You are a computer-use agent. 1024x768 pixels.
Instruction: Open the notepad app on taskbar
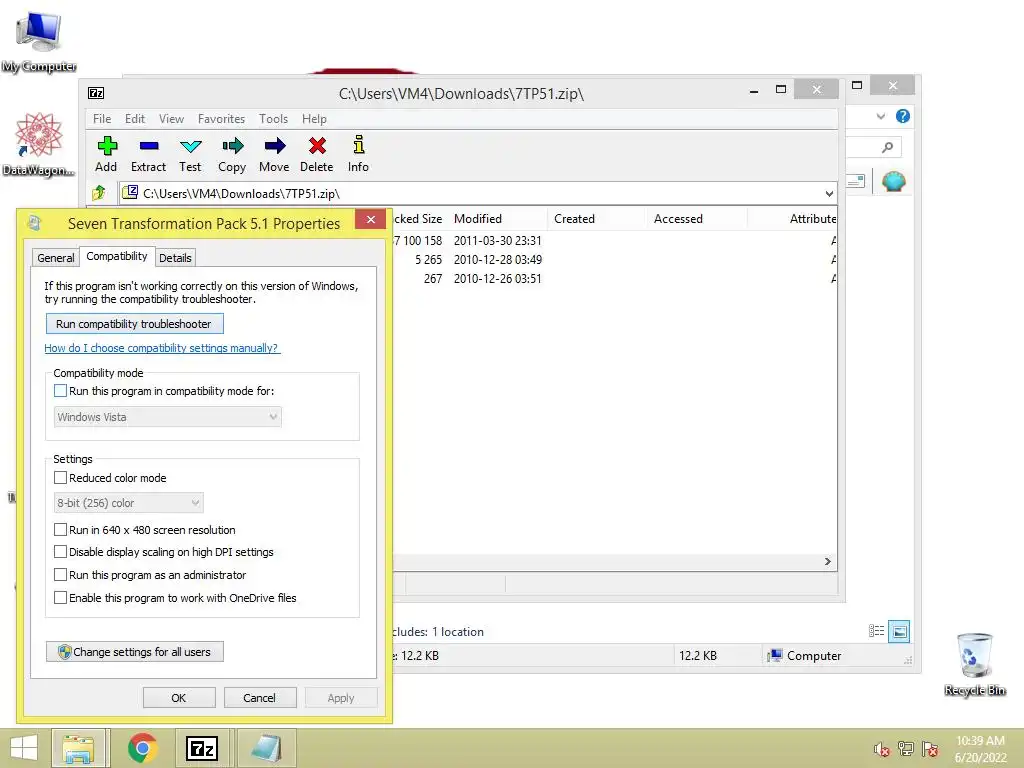point(266,748)
